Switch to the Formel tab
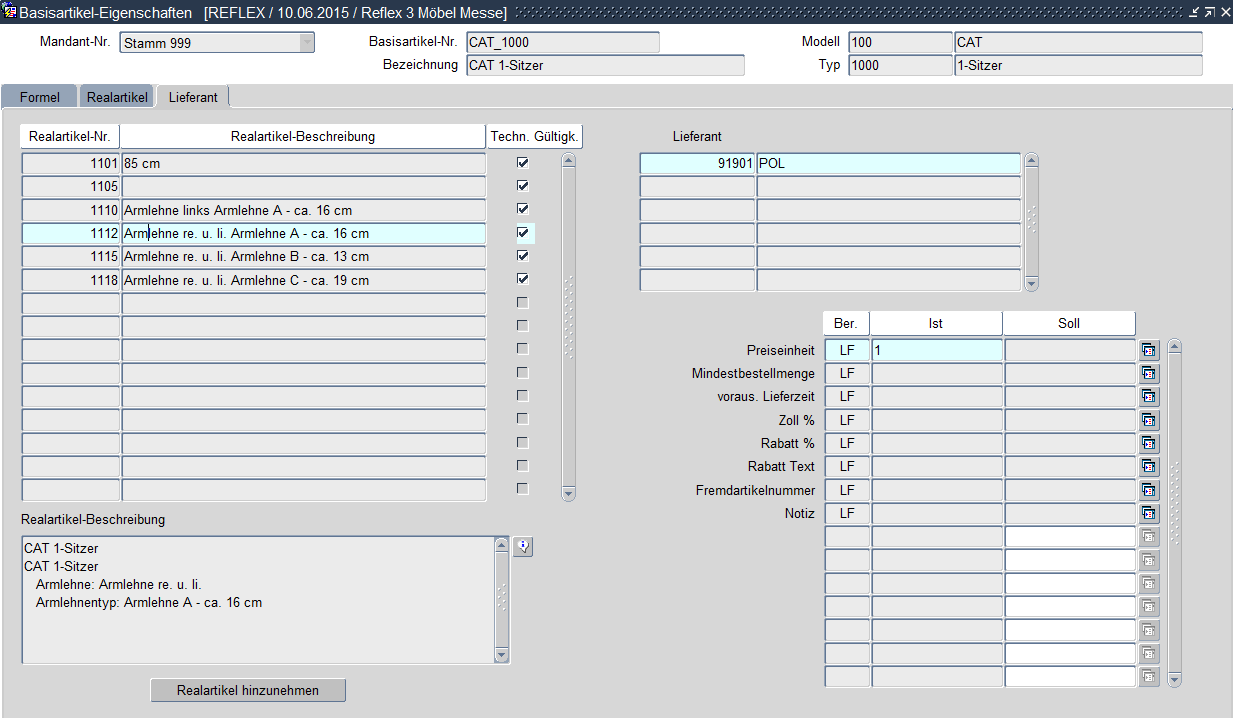 [39, 97]
